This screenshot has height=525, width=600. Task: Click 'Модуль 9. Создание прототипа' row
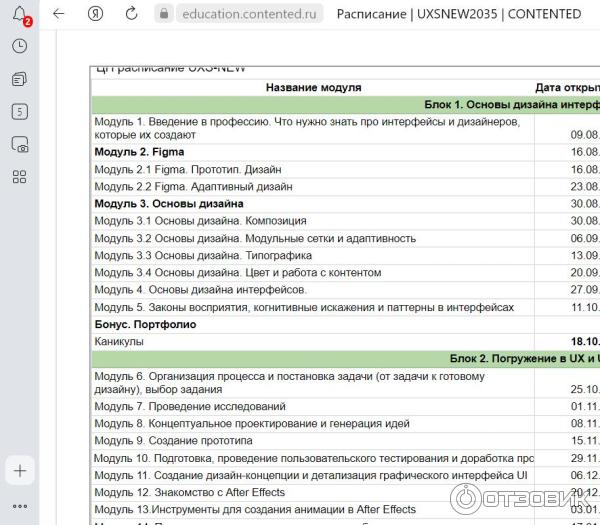tap(172, 441)
